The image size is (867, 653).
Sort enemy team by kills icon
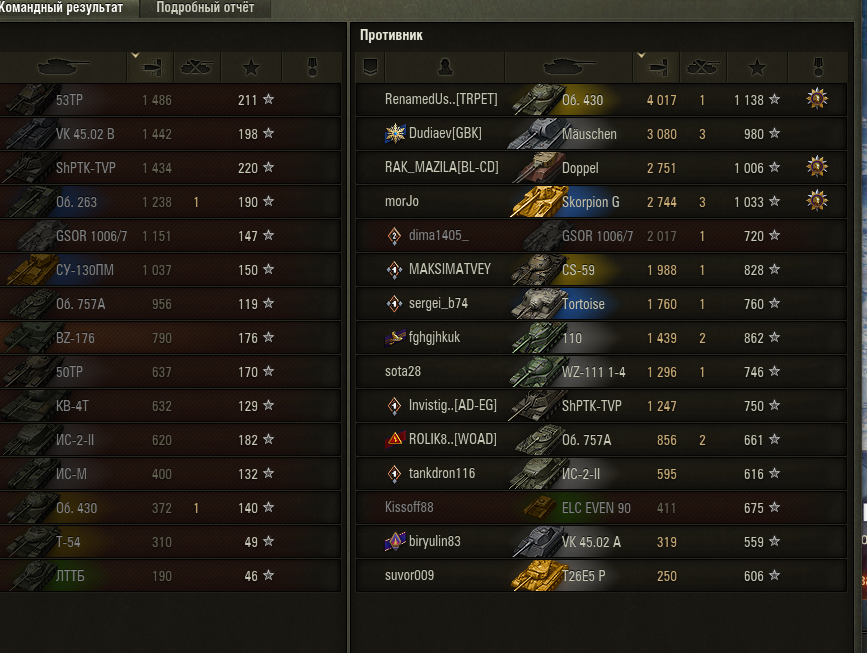(702, 67)
